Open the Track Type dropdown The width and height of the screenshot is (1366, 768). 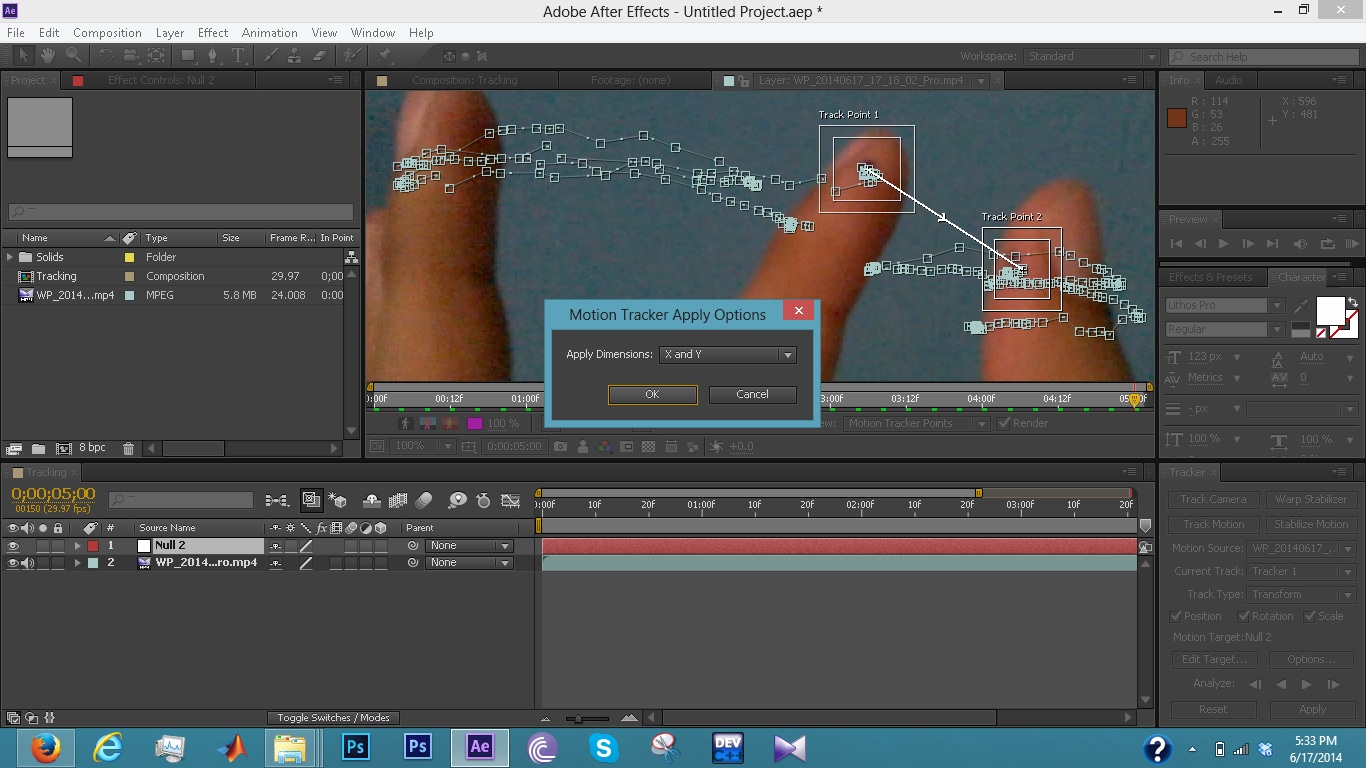(x=1302, y=594)
